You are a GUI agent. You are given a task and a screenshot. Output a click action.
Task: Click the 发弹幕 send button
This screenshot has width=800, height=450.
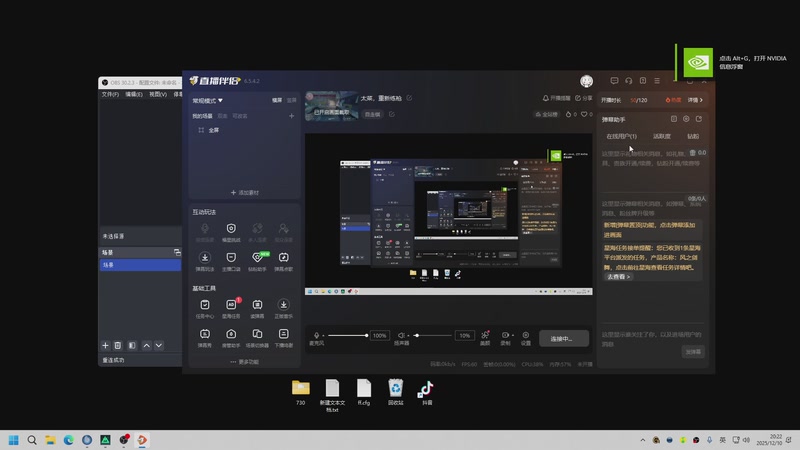(693, 352)
